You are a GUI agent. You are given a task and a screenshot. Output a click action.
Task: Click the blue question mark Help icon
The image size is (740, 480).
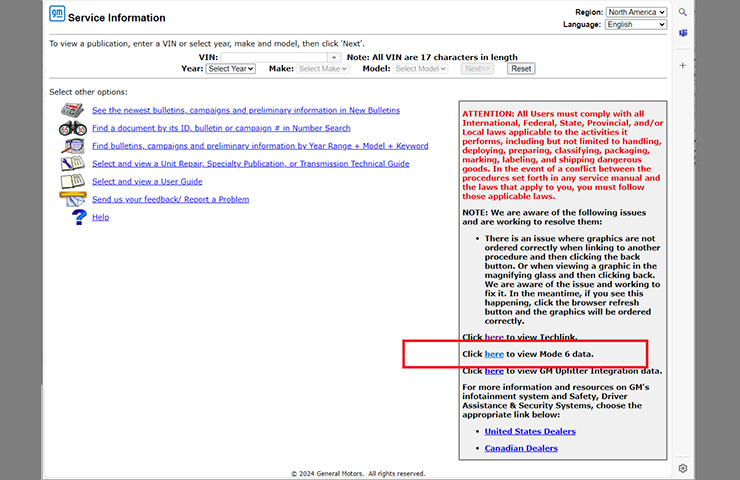(x=79, y=217)
